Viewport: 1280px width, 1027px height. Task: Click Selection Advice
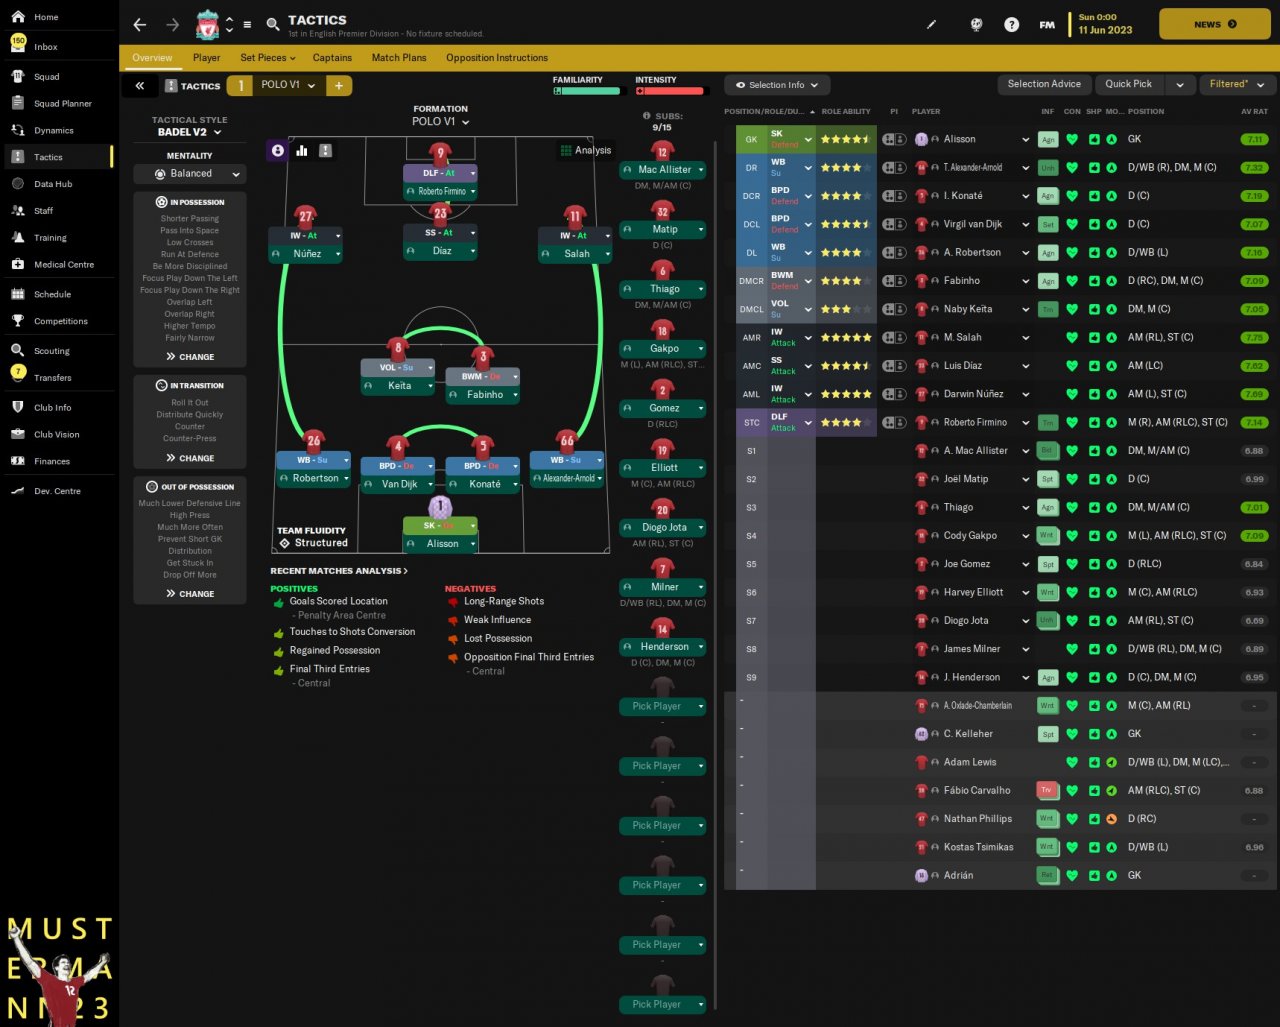1044,85
